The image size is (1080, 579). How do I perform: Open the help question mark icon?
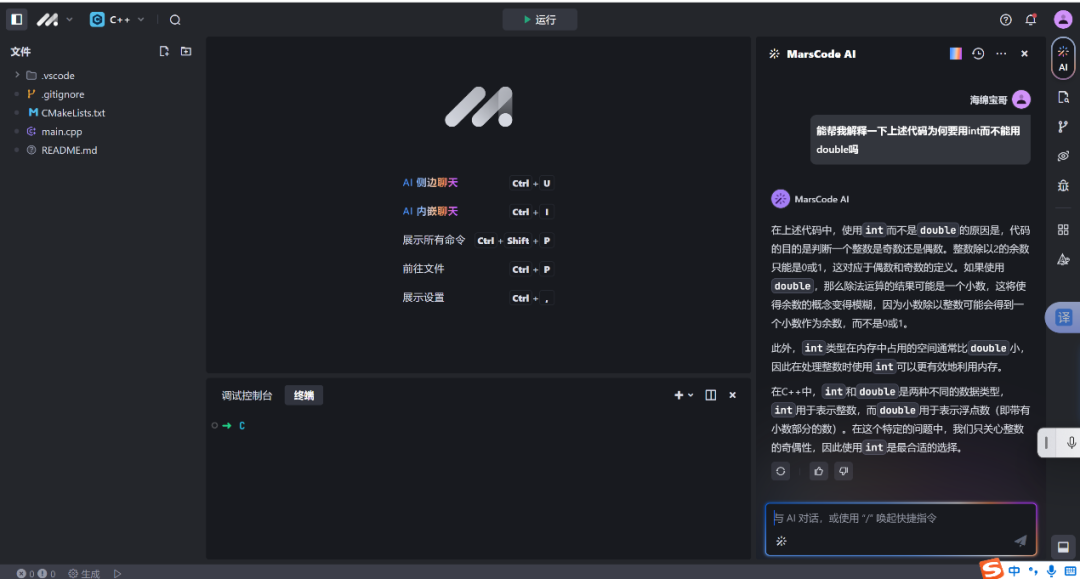(x=1006, y=20)
